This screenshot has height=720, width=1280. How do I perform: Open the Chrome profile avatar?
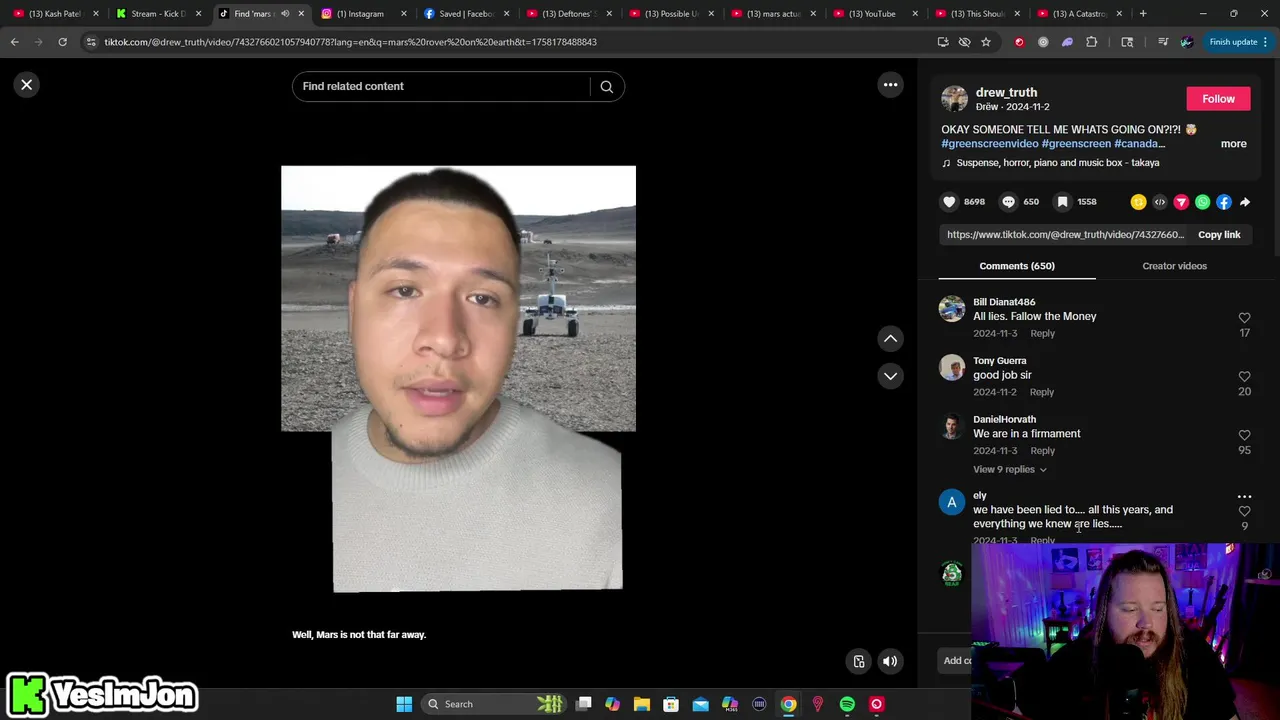coord(1186,42)
